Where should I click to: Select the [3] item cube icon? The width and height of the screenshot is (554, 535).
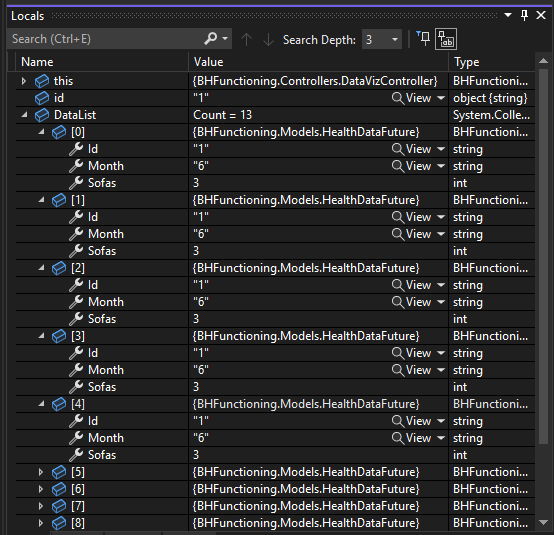(59, 336)
